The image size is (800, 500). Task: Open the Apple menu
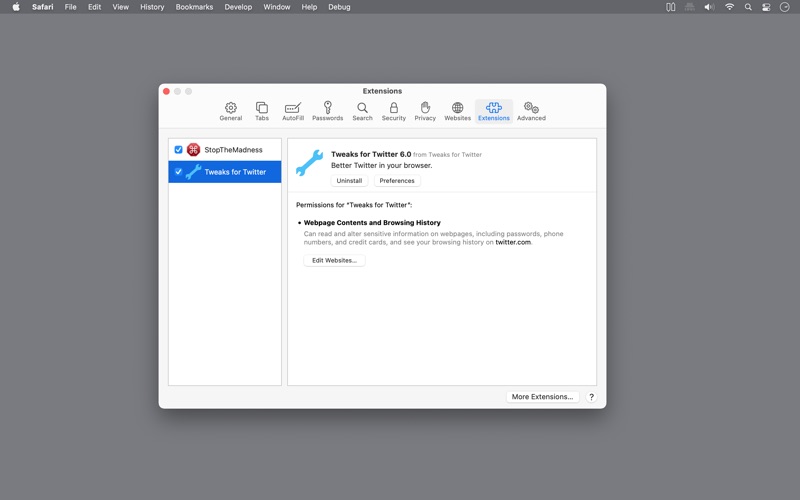pos(16,7)
